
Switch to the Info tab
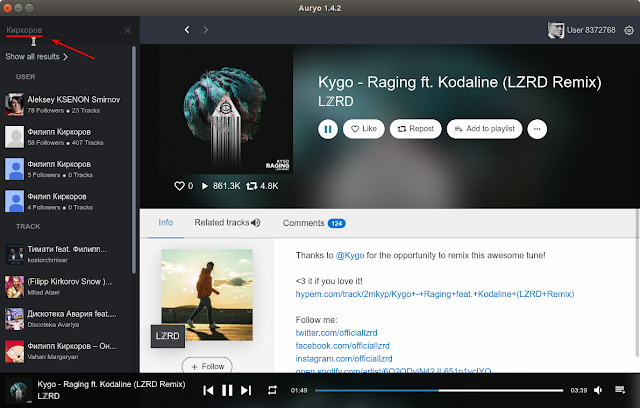(166, 223)
